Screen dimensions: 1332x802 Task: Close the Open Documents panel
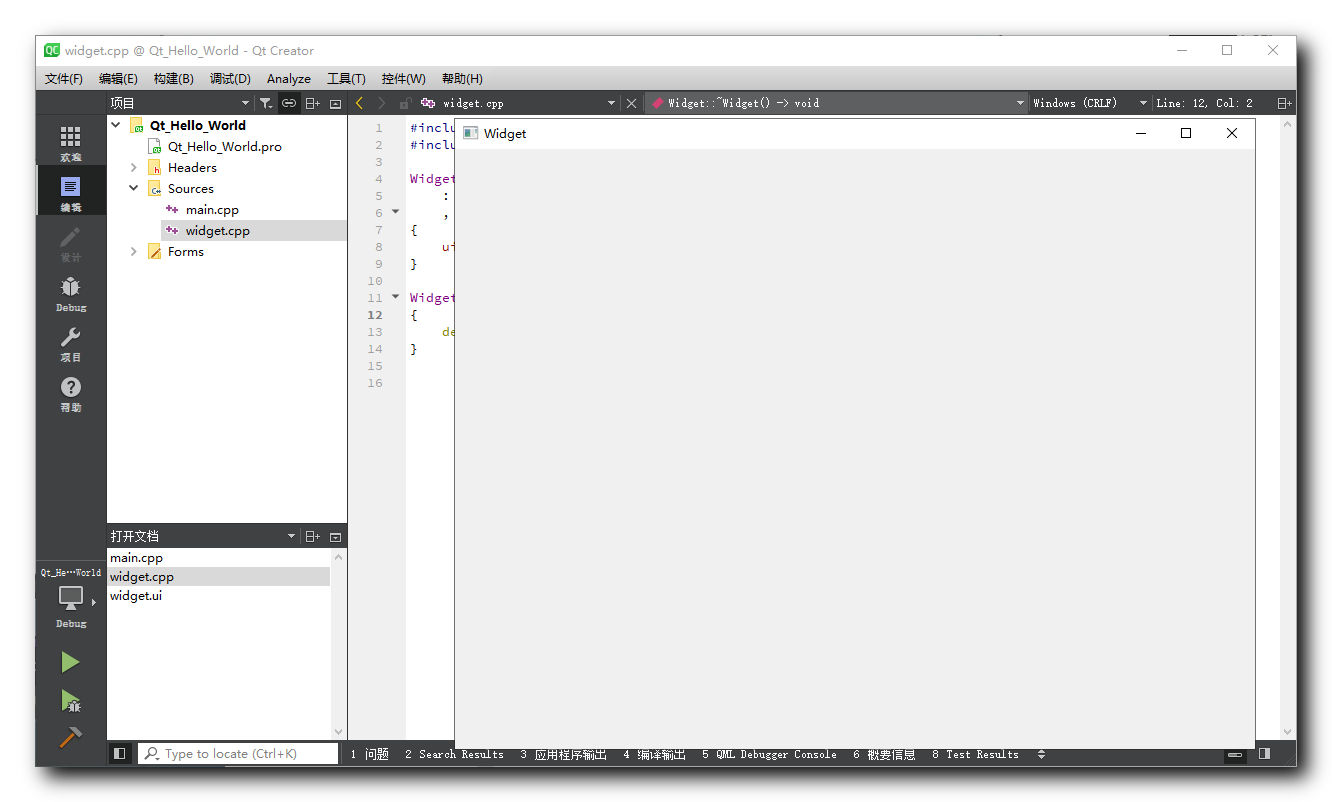(x=335, y=536)
